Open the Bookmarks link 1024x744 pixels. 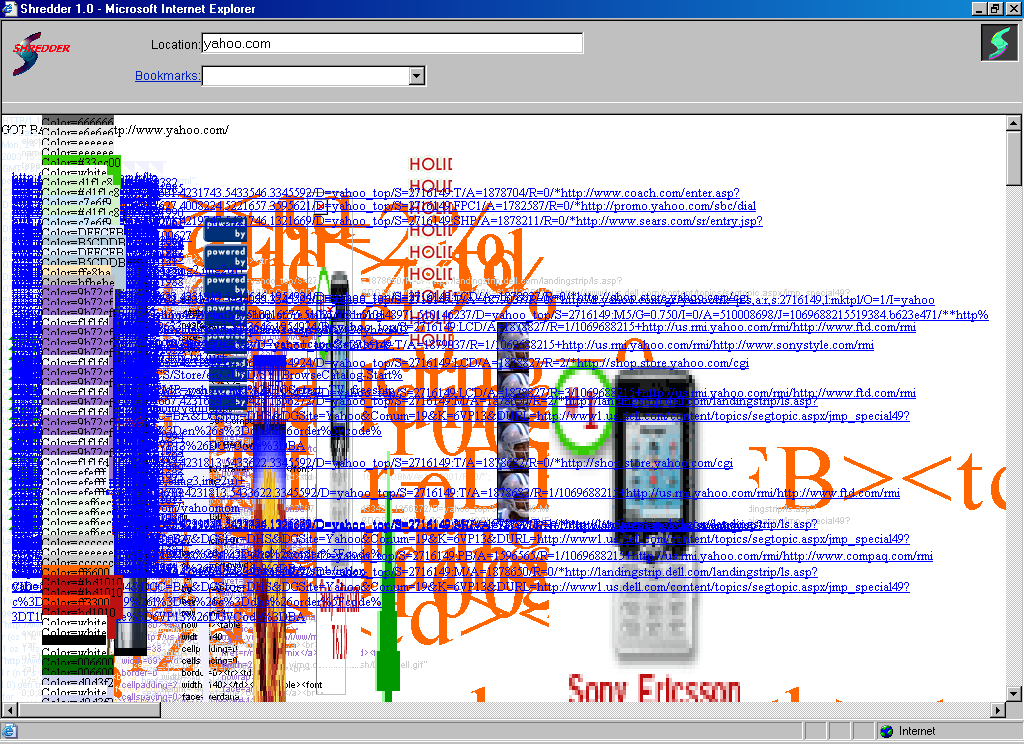pyautogui.click(x=167, y=76)
